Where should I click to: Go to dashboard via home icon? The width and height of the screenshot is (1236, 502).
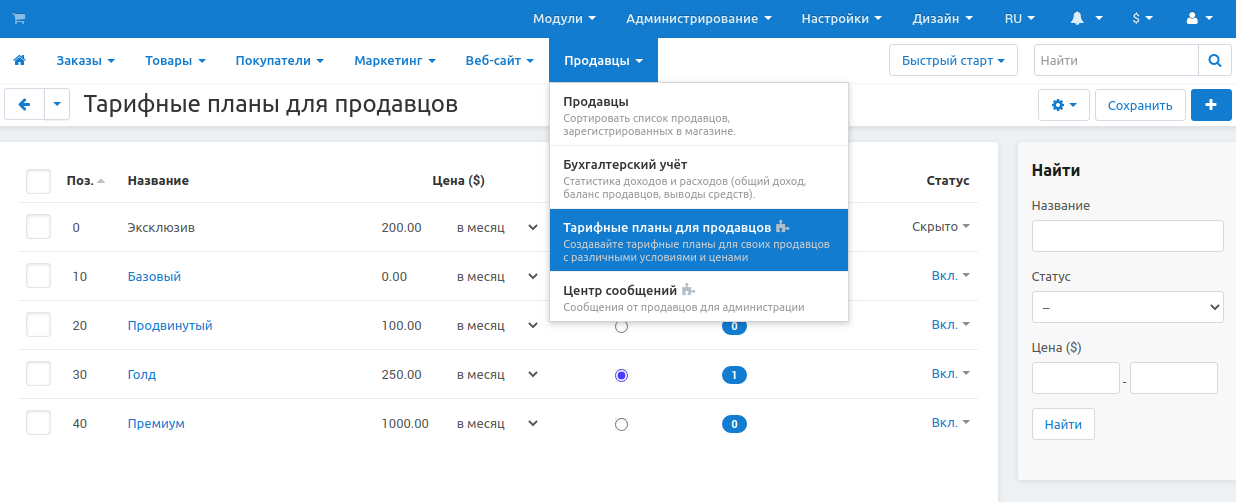point(19,61)
